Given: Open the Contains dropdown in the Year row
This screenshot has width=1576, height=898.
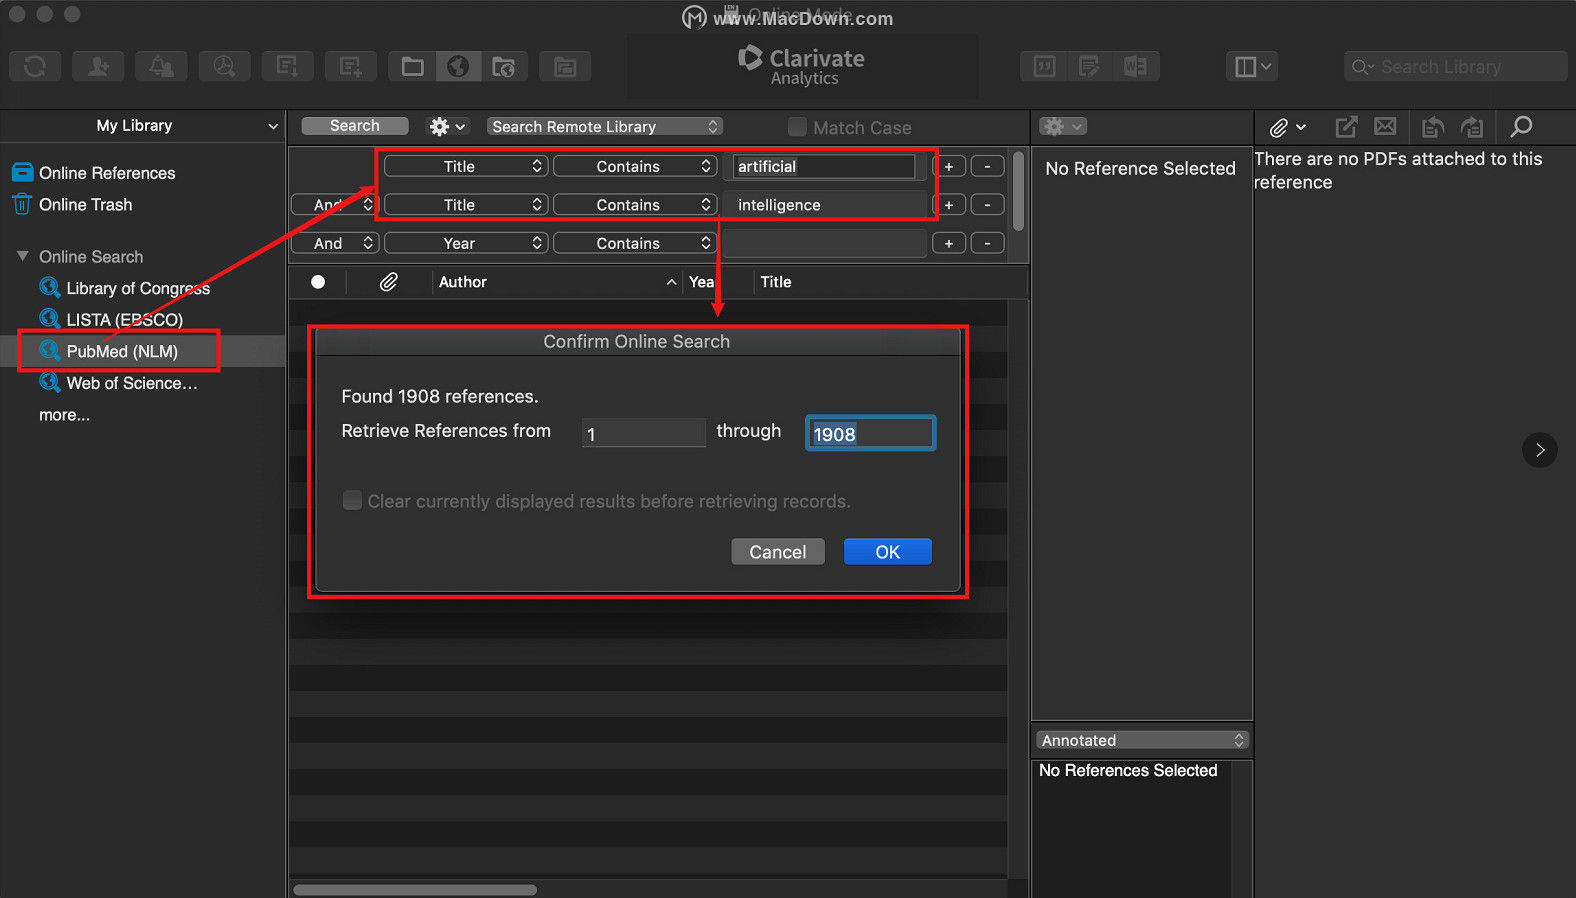Looking at the screenshot, I should pos(634,243).
